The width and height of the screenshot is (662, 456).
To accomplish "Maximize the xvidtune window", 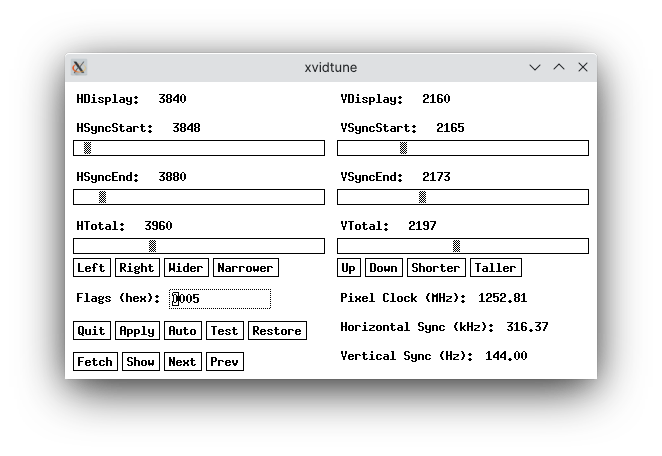I will 559,67.
